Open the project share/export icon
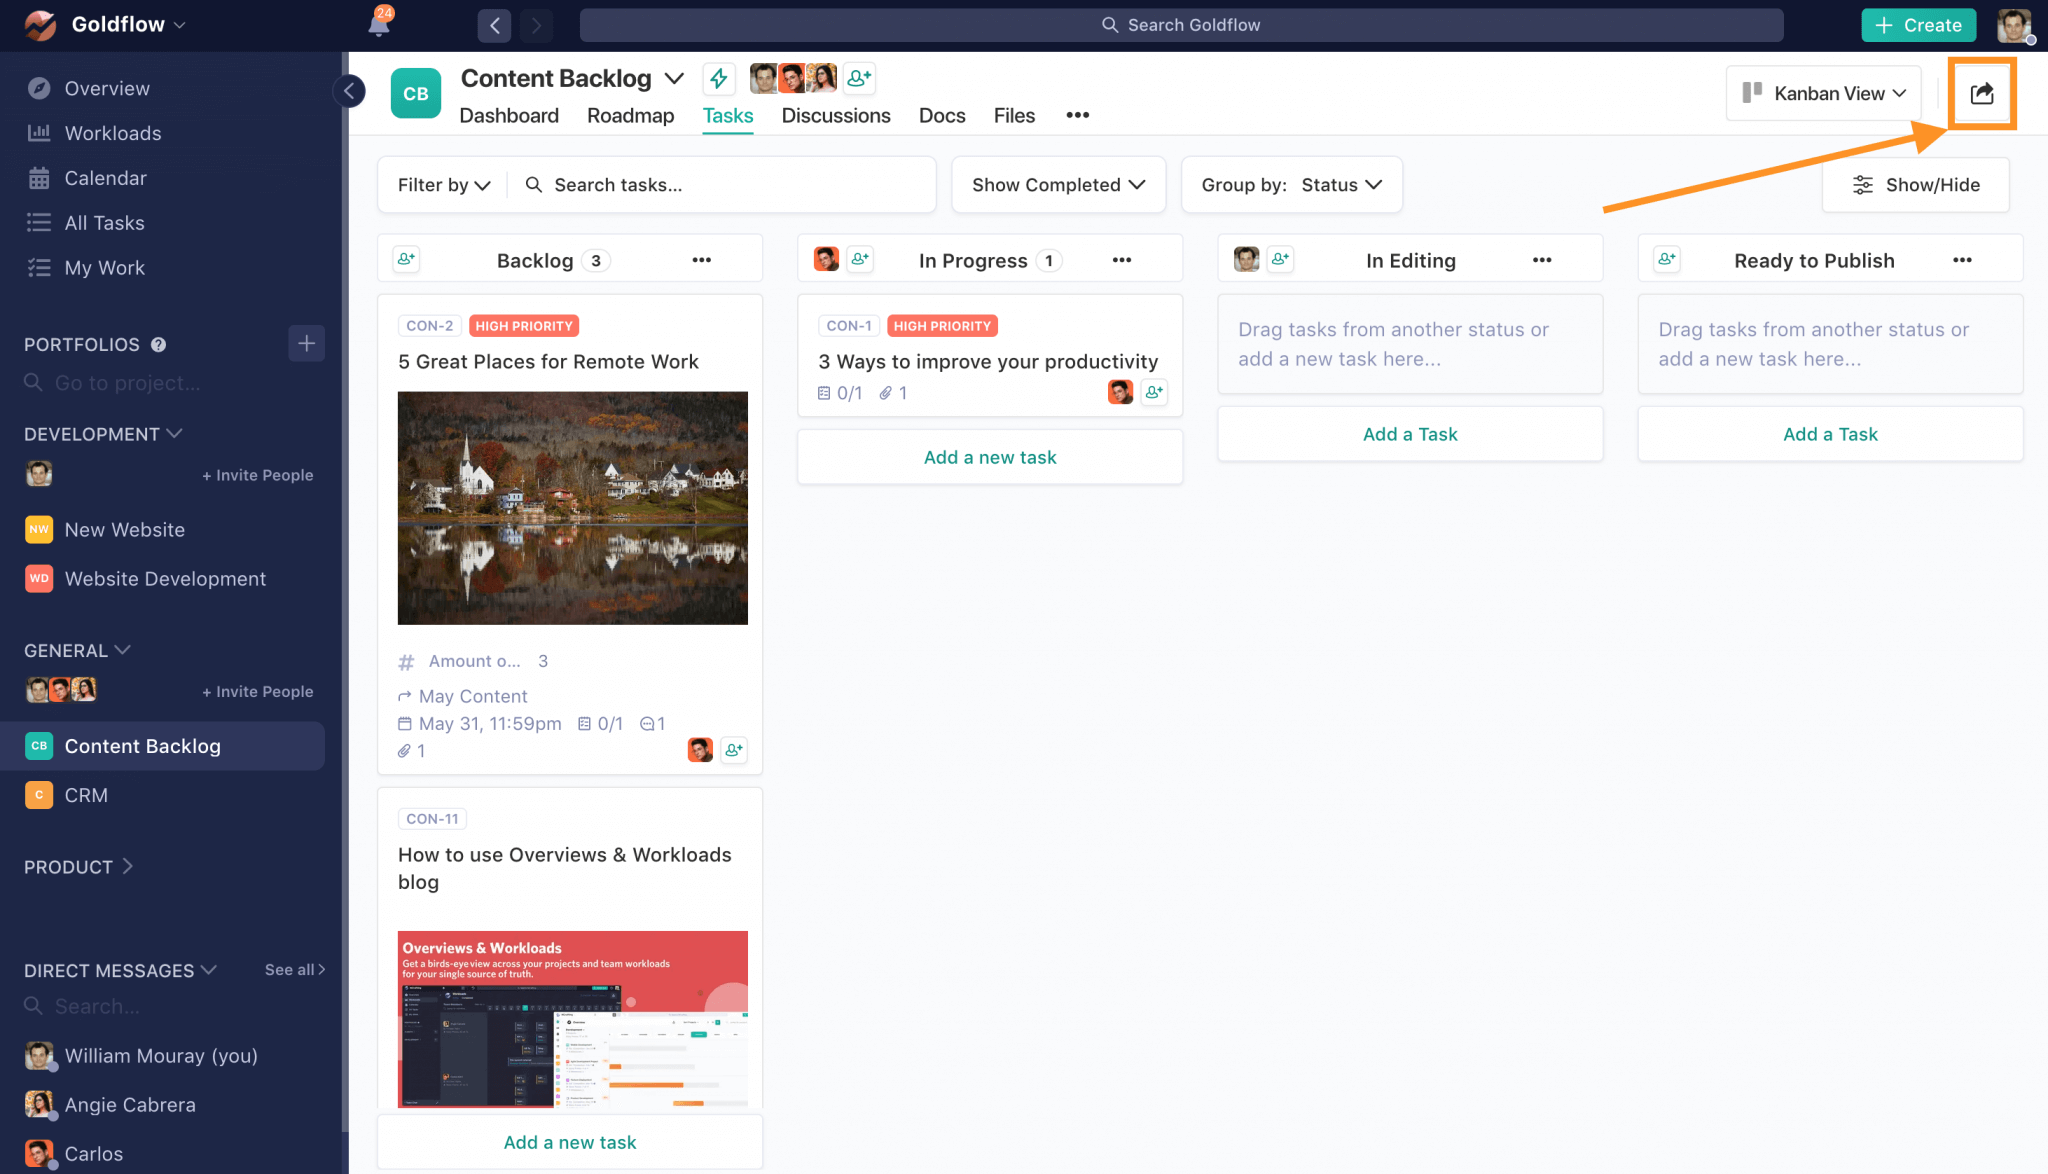Viewport: 2048px width, 1174px height. pyautogui.click(x=1981, y=93)
